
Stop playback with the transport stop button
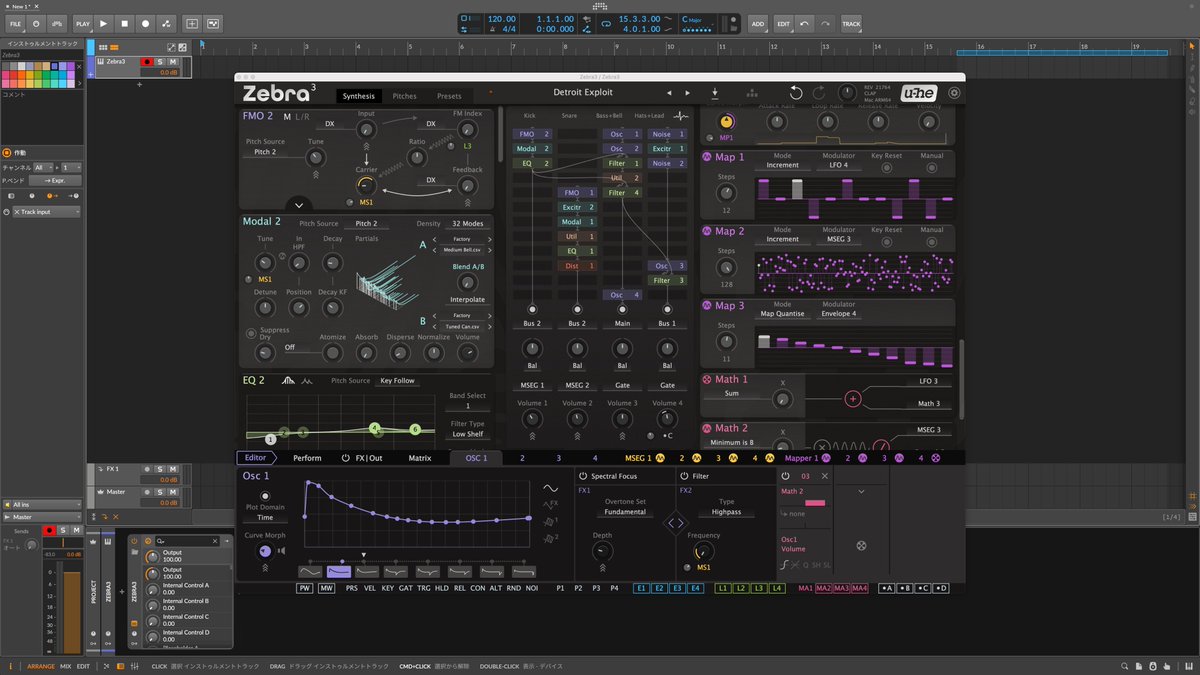125,23
